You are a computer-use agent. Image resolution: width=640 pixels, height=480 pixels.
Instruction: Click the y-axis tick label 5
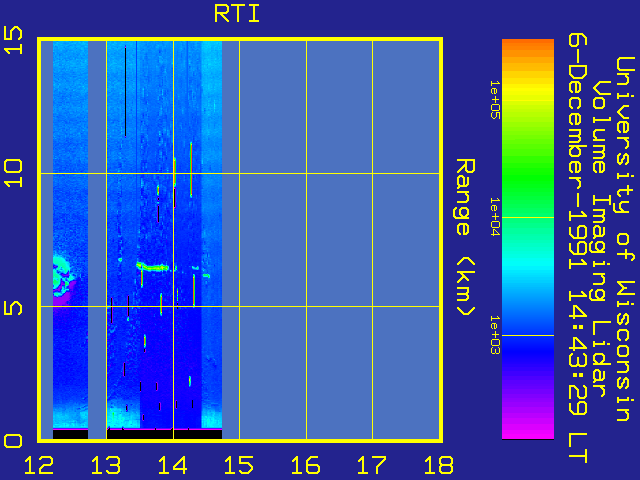point(13,307)
